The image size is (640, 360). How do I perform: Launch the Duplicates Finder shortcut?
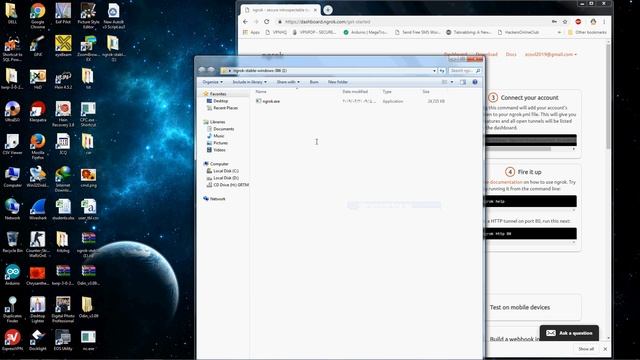point(12,309)
